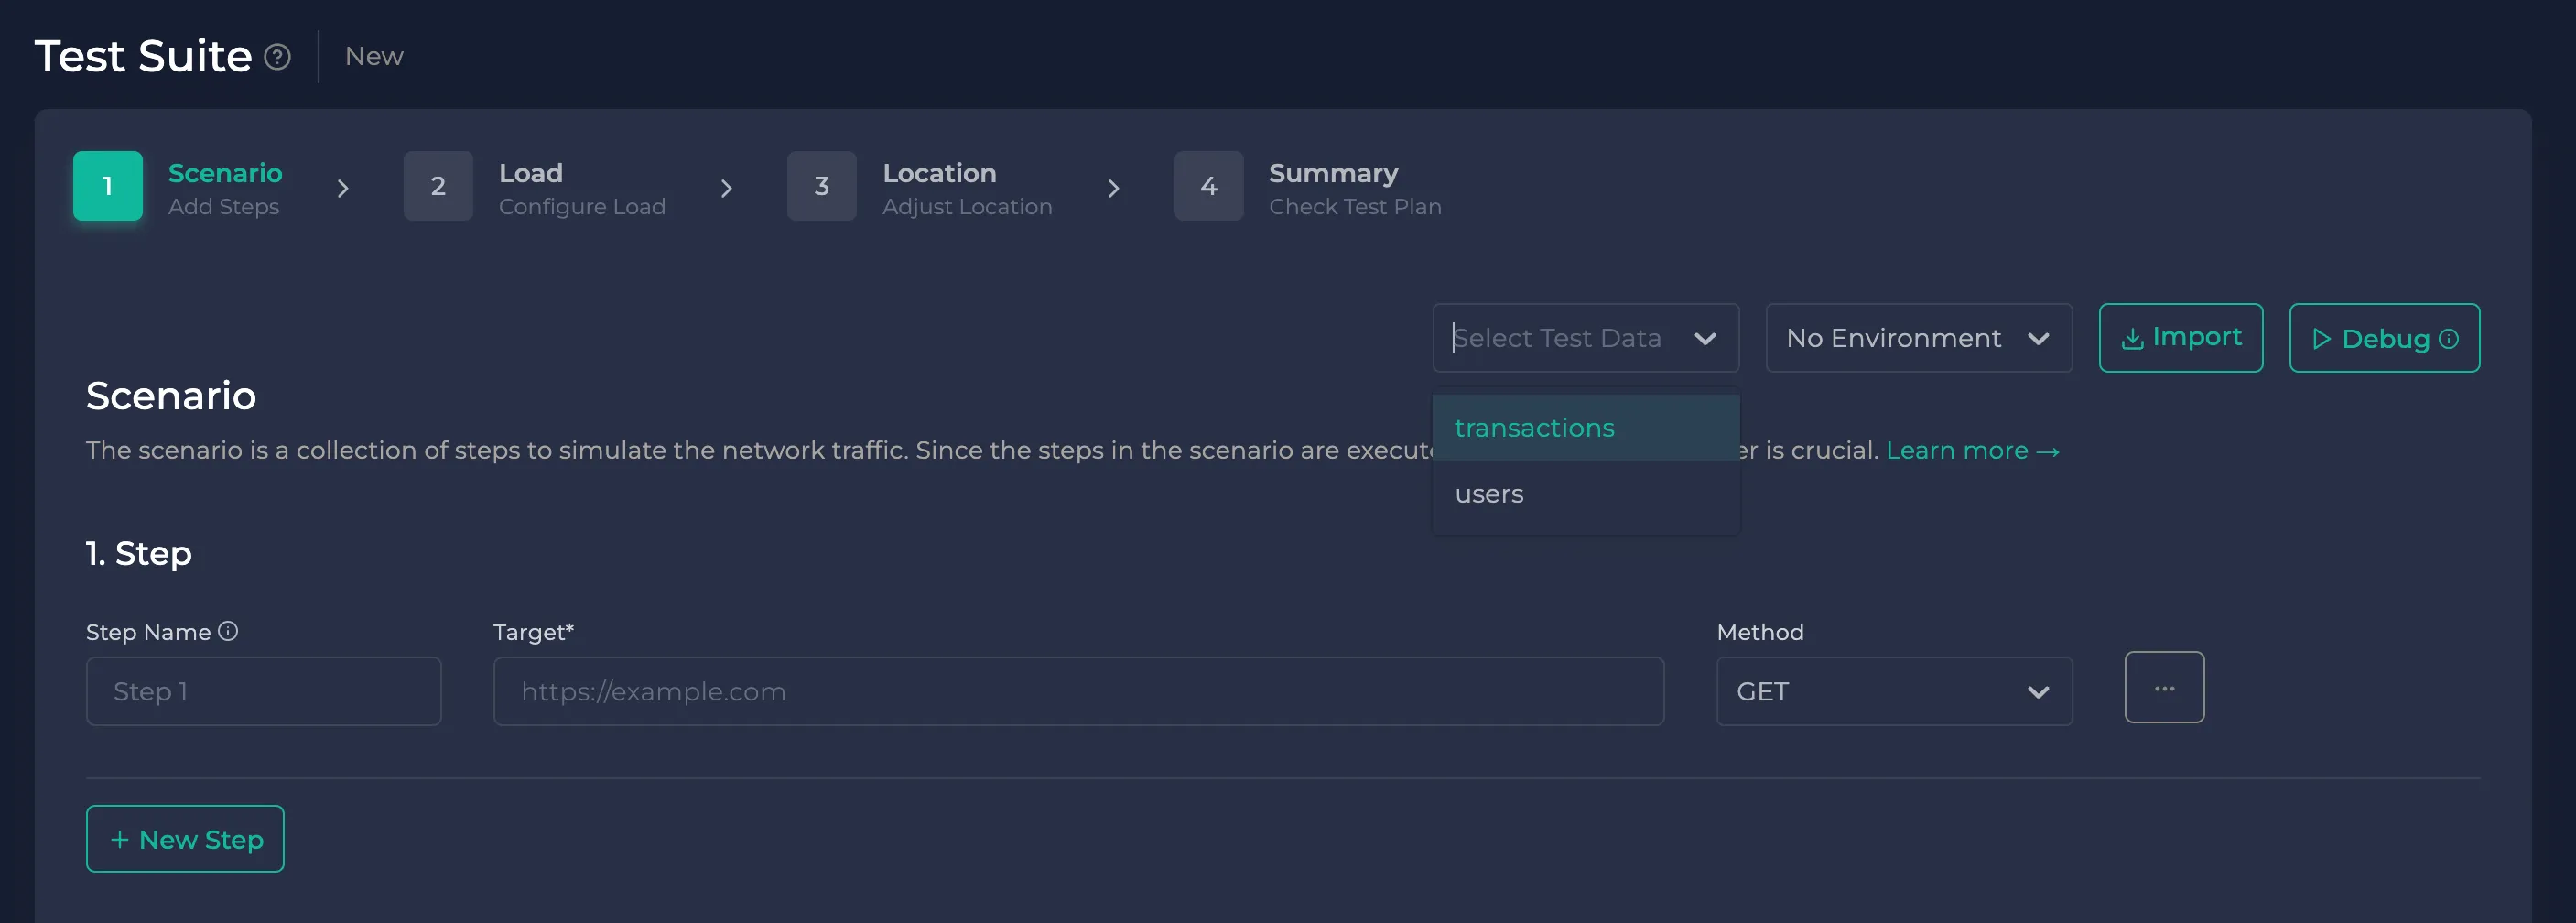Click the Scenario section heading

171,396
